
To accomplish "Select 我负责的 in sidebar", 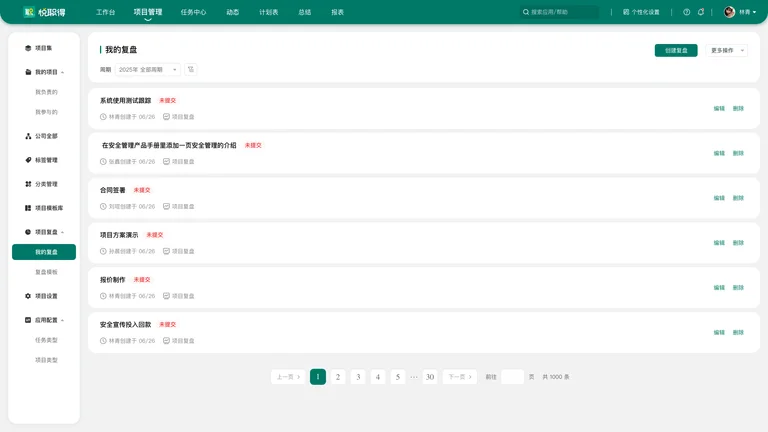I will tap(46, 92).
